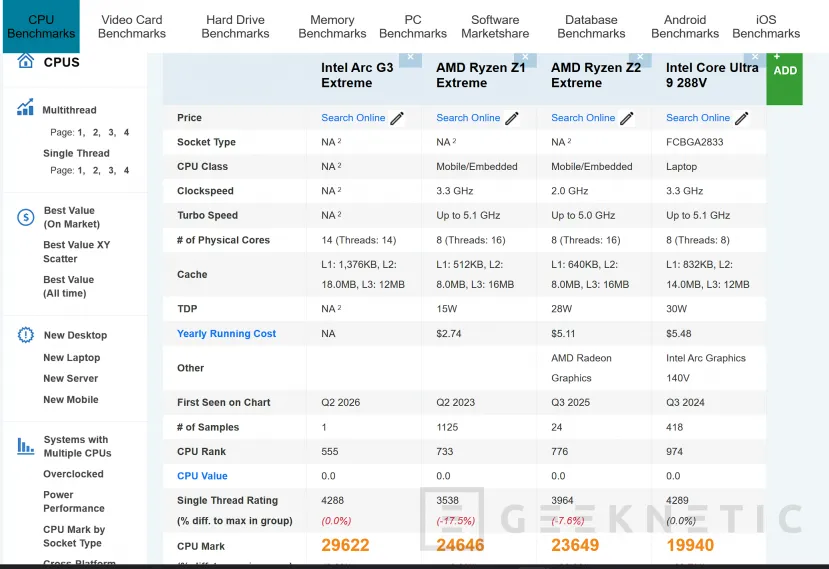Open Single Thread sidebar link
829x569 pixels.
tap(76, 153)
